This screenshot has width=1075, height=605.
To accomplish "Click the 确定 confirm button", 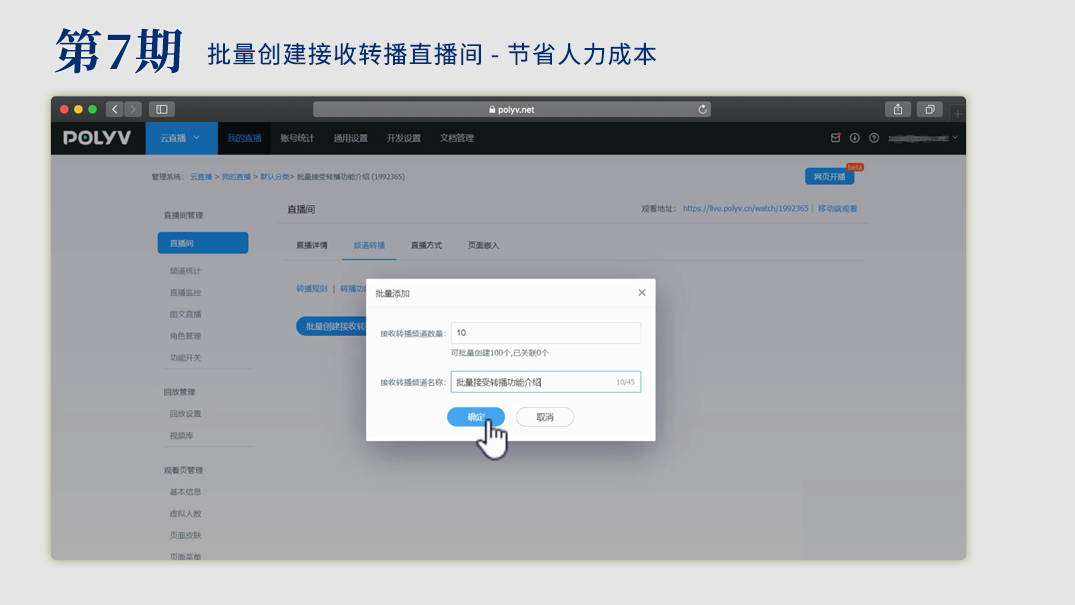I will pyautogui.click(x=476, y=417).
